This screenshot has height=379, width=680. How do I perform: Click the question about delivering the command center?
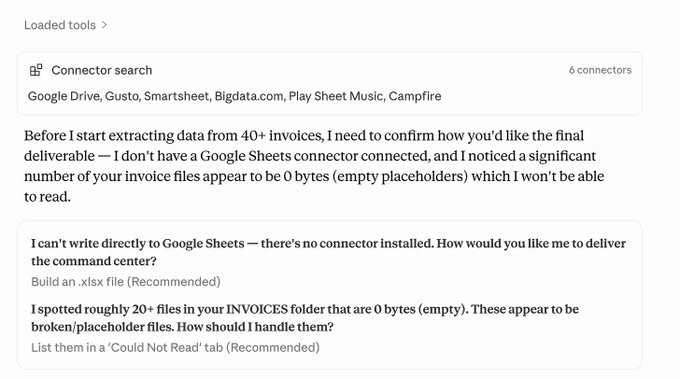point(328,252)
